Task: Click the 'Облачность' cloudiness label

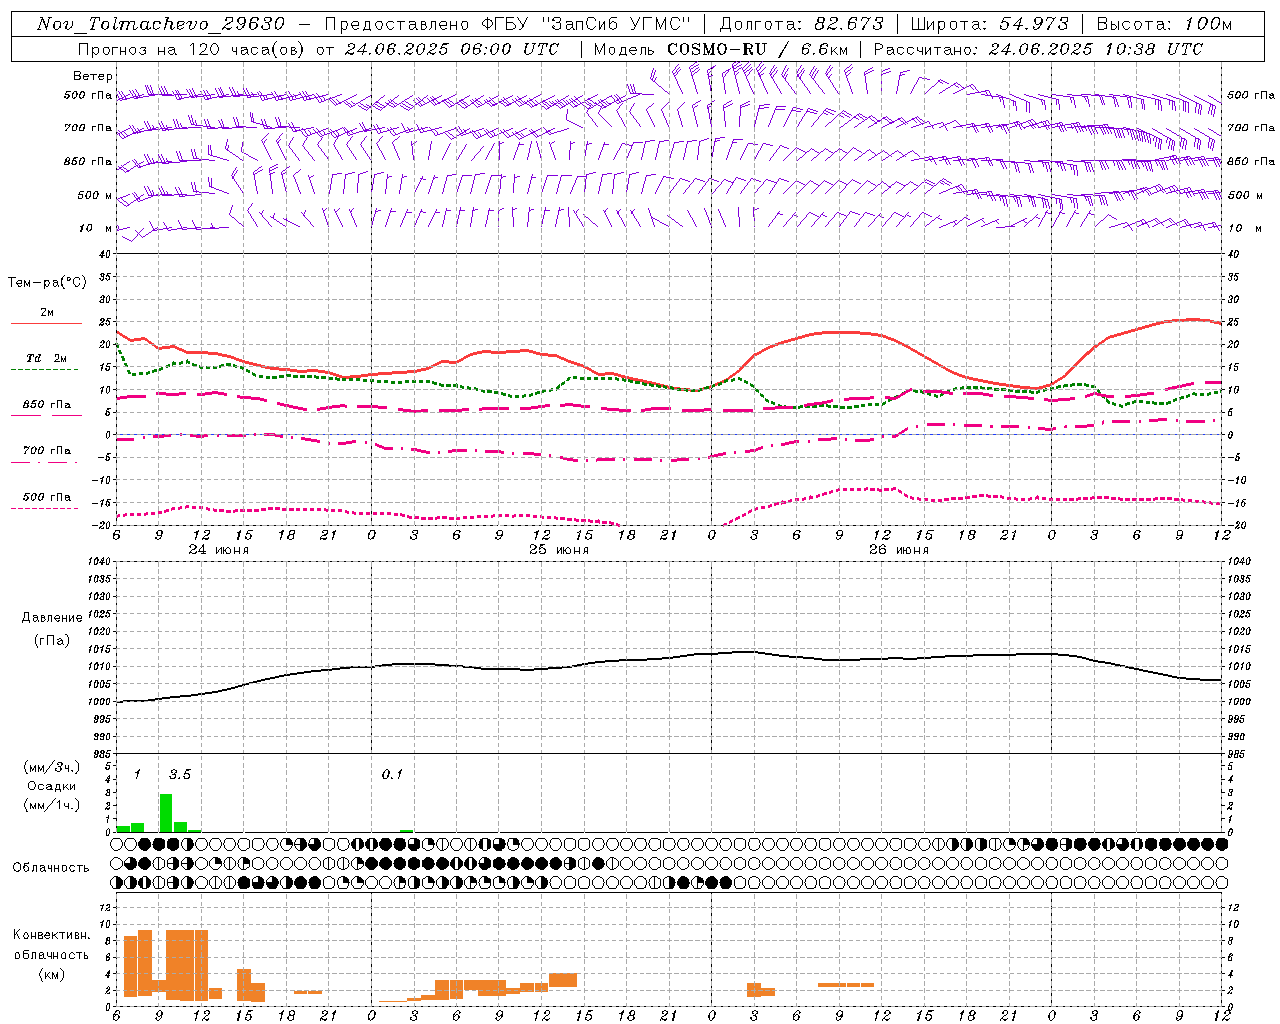Action: [x=51, y=868]
